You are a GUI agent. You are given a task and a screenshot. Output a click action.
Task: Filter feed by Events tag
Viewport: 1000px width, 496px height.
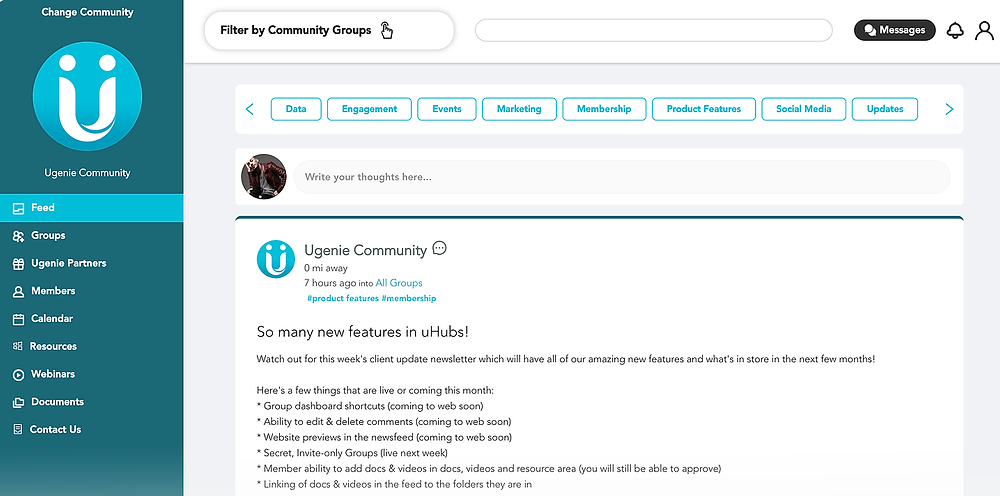[x=446, y=109]
